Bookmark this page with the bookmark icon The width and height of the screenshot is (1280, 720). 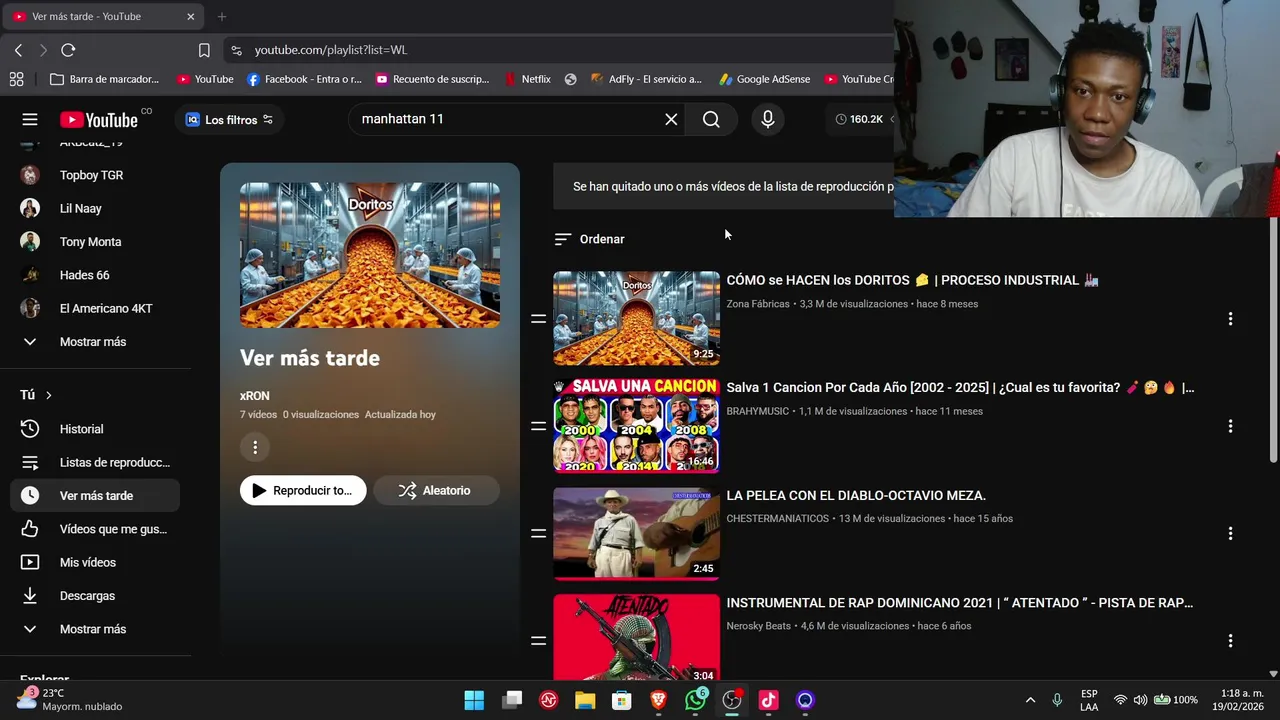click(x=204, y=50)
